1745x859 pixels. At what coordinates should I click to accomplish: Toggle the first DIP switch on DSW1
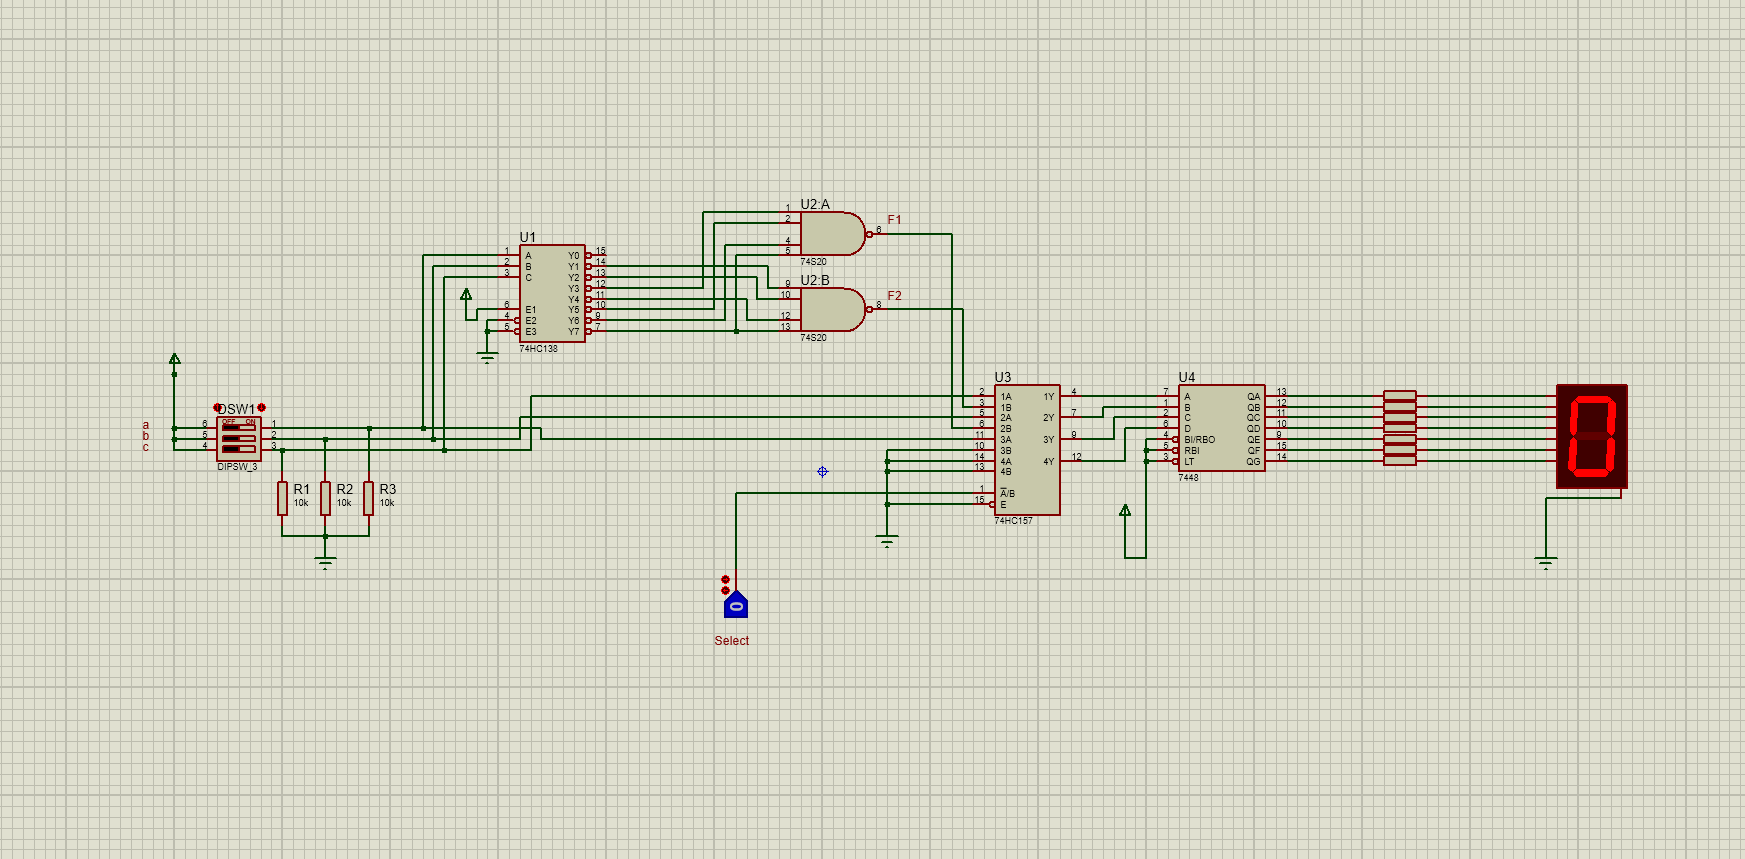click(239, 428)
